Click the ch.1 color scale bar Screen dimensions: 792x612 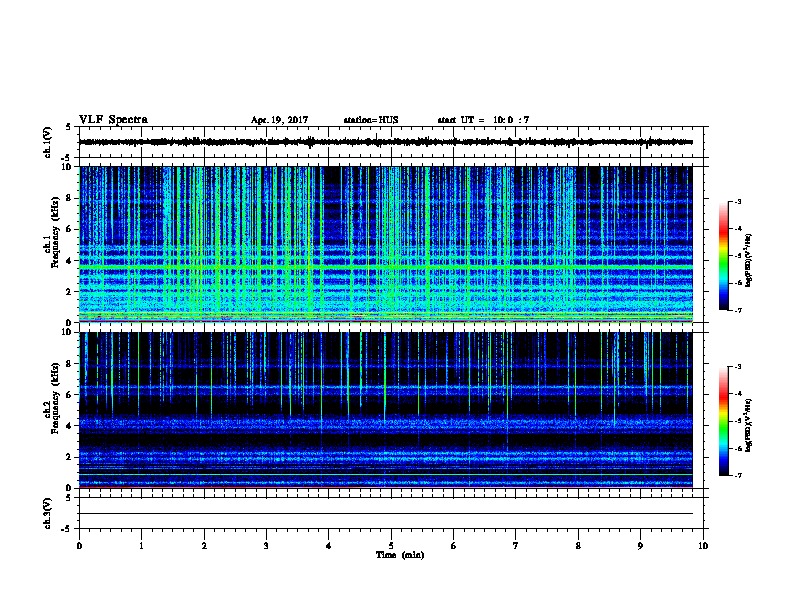point(723,256)
